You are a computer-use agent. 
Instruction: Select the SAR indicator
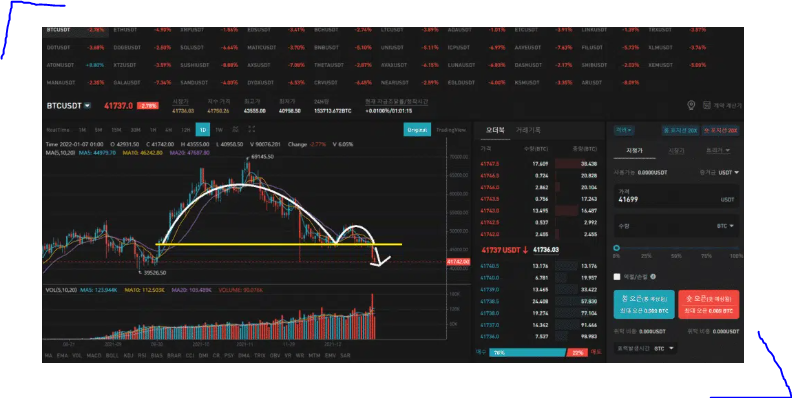coord(345,356)
